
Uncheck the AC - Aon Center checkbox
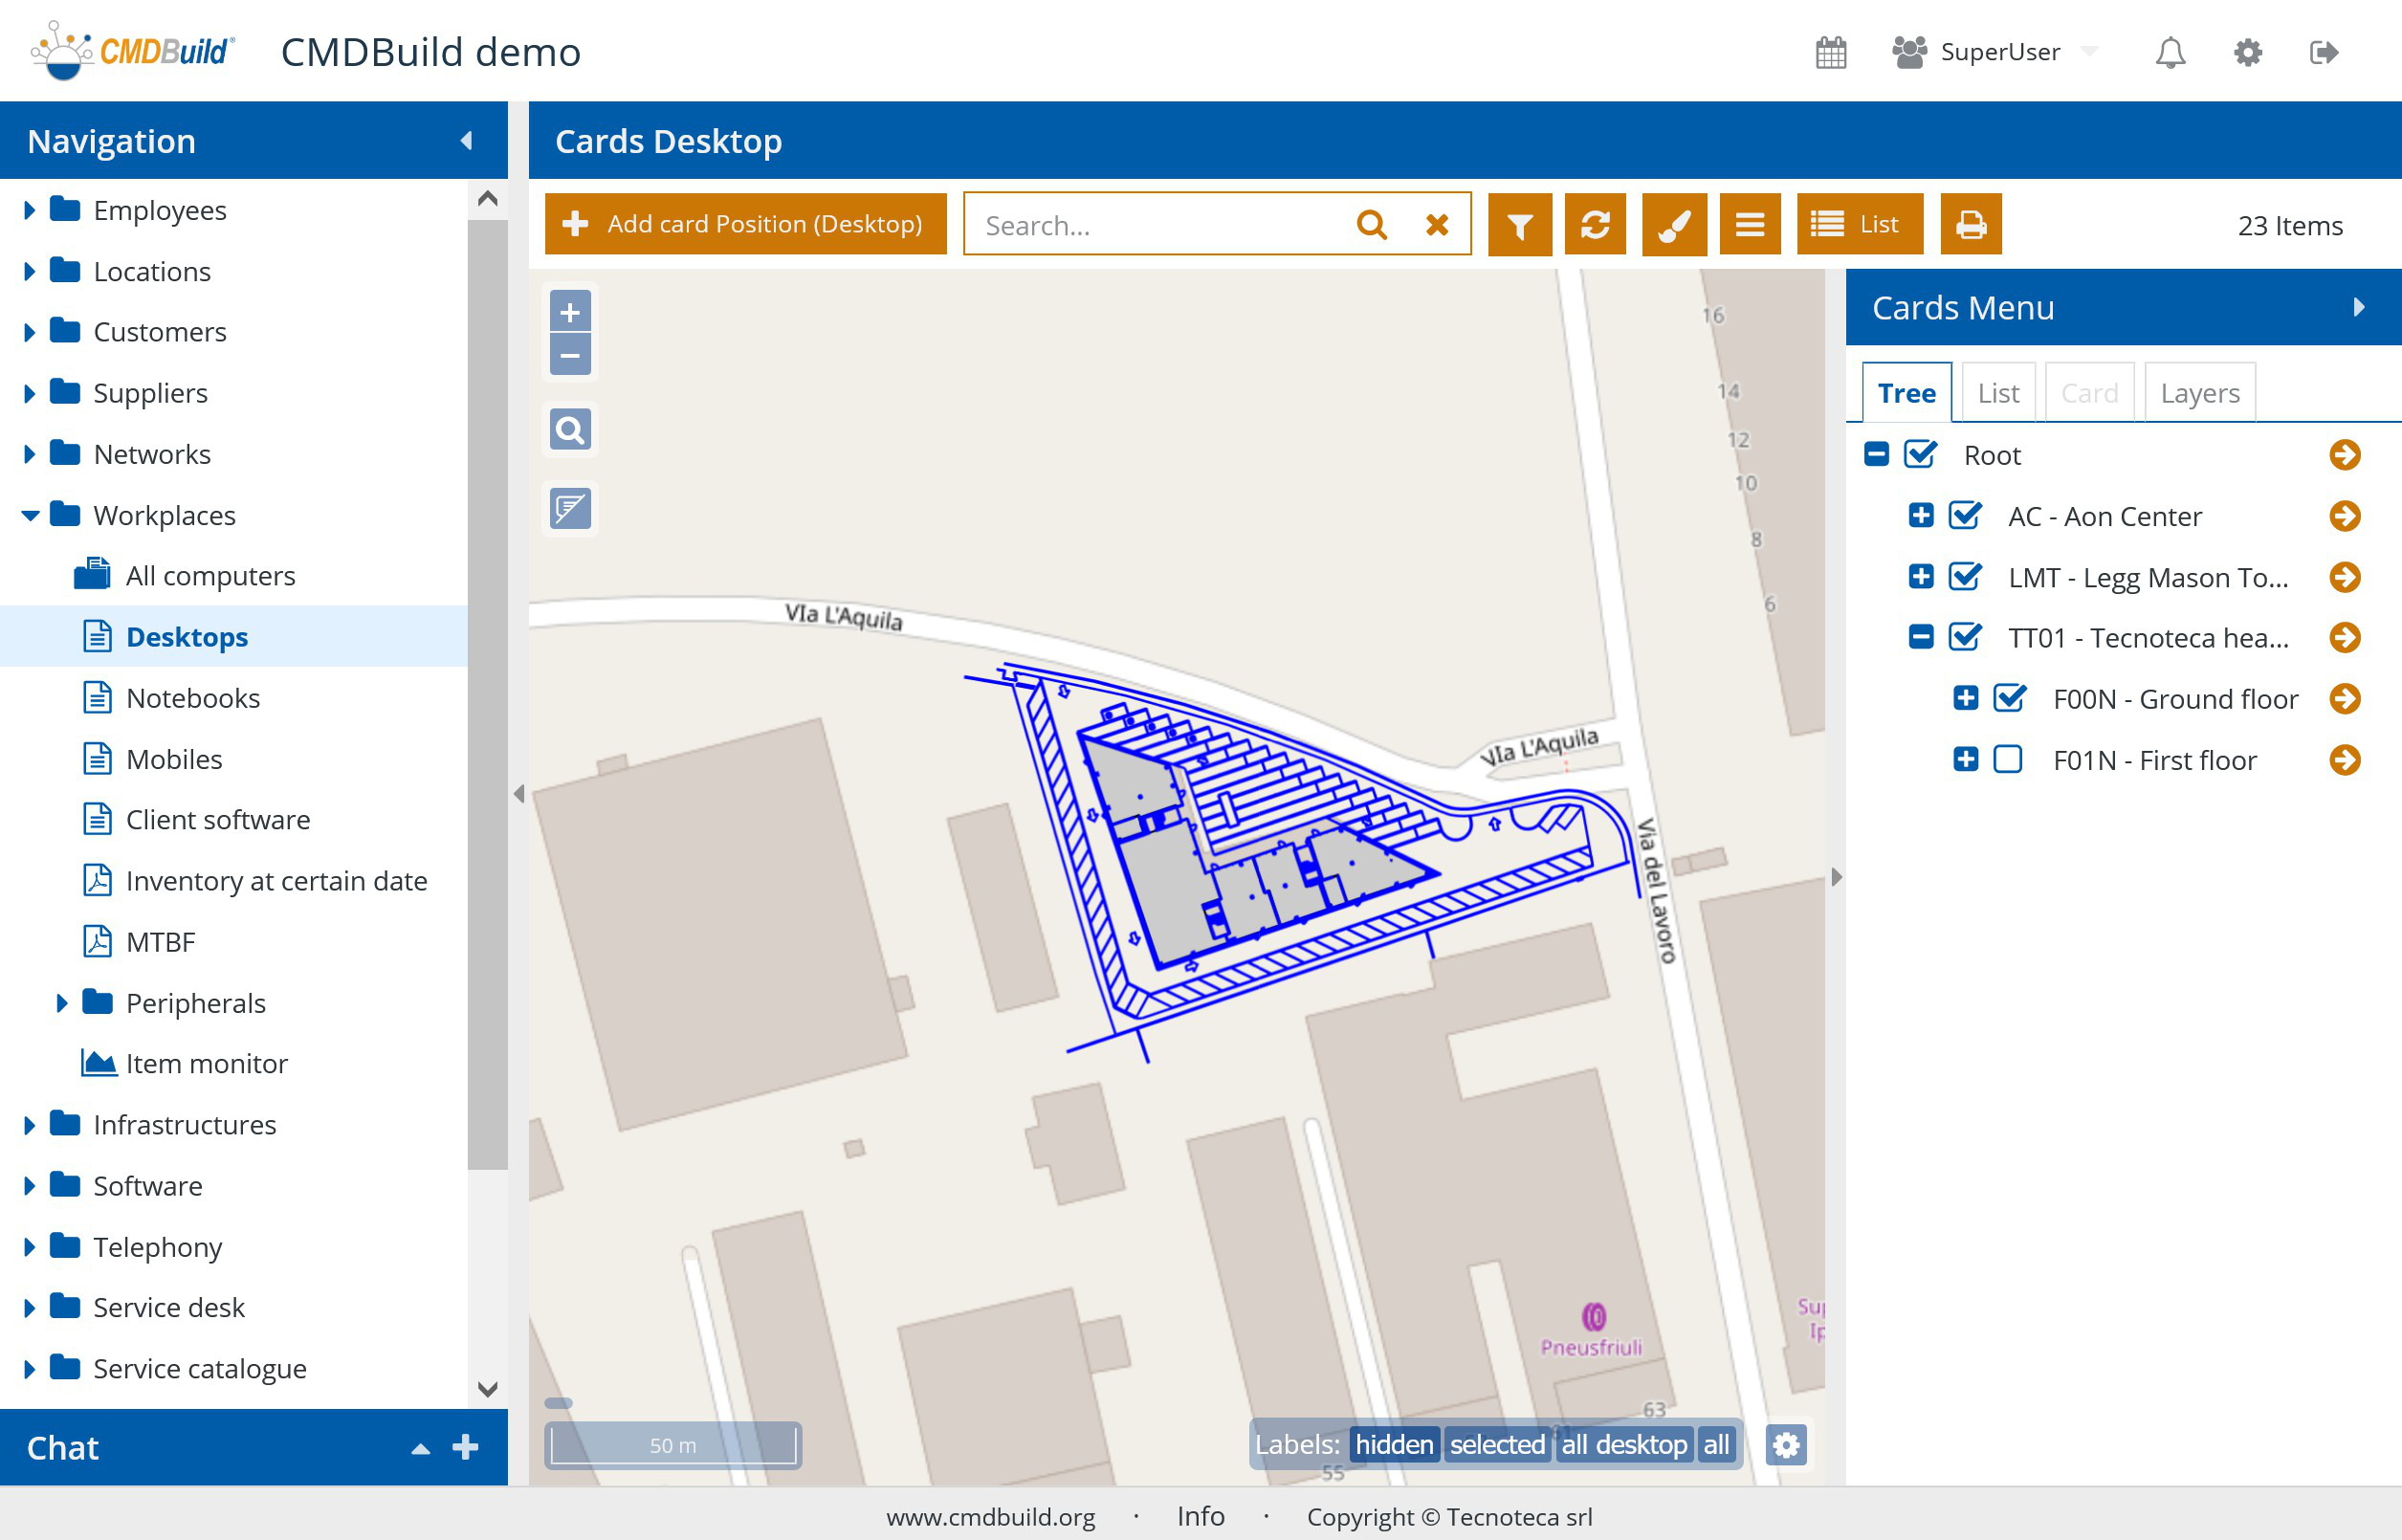click(1964, 516)
